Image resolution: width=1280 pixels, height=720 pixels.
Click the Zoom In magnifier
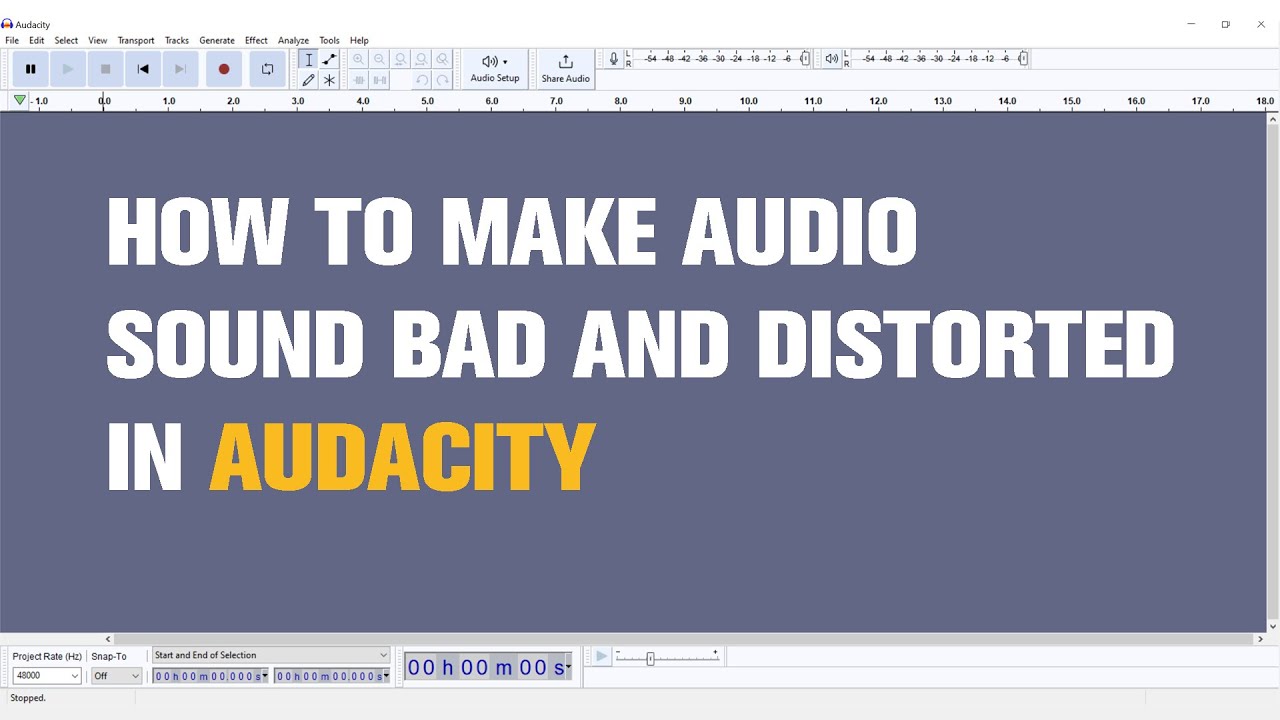359,60
